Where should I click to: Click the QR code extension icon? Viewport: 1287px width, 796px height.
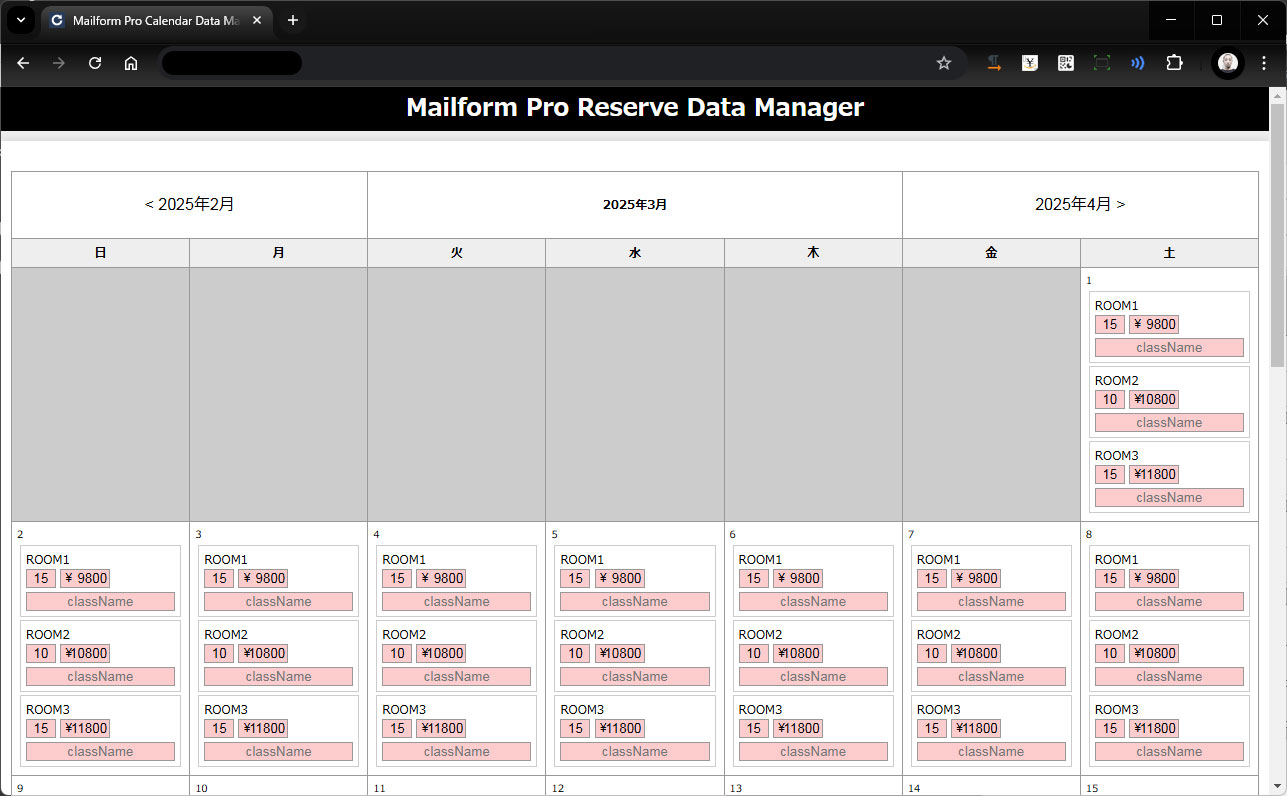pyautogui.click(x=1066, y=63)
